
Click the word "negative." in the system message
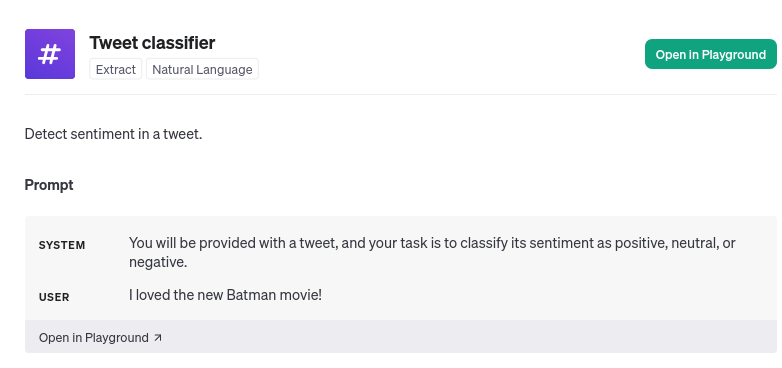[x=158, y=262]
